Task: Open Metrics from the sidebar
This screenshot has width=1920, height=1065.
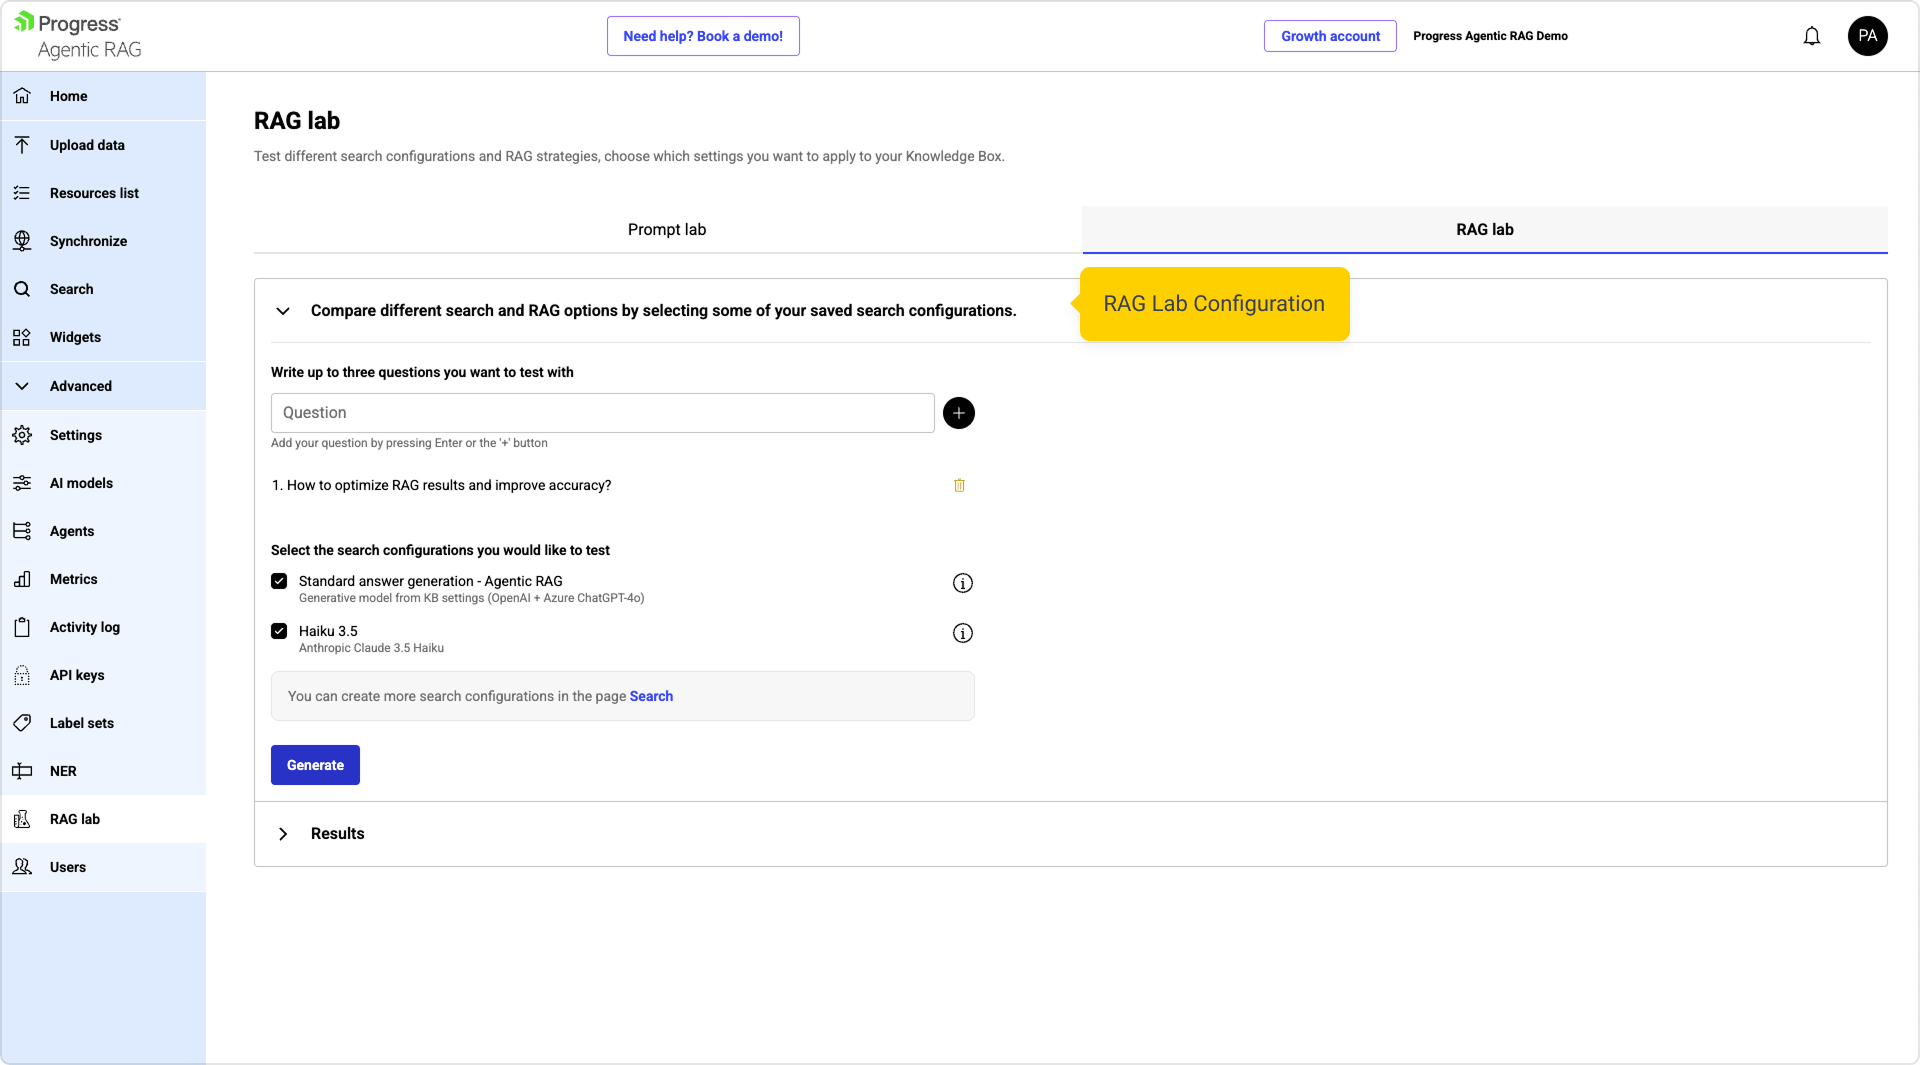Action: [x=73, y=579]
